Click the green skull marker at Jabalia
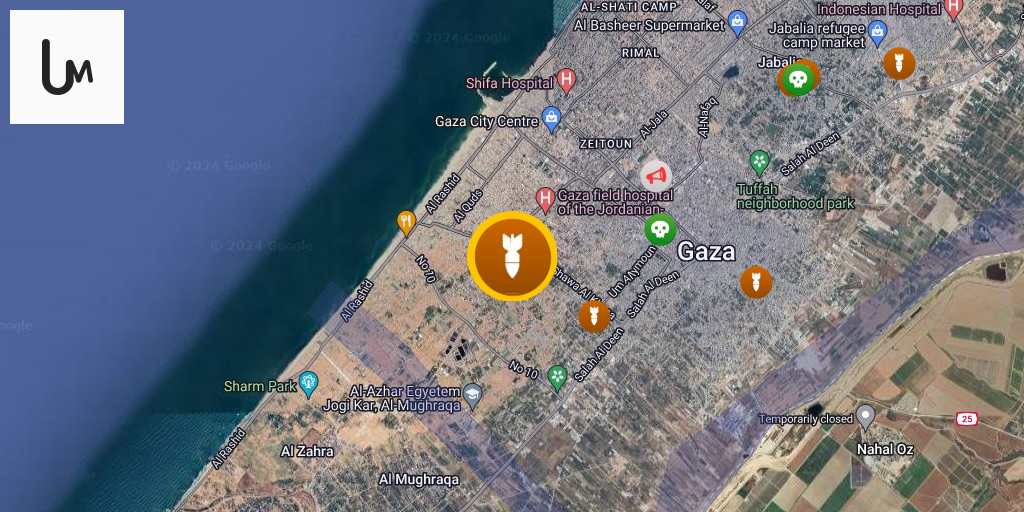This screenshot has height=512, width=1024. (798, 80)
